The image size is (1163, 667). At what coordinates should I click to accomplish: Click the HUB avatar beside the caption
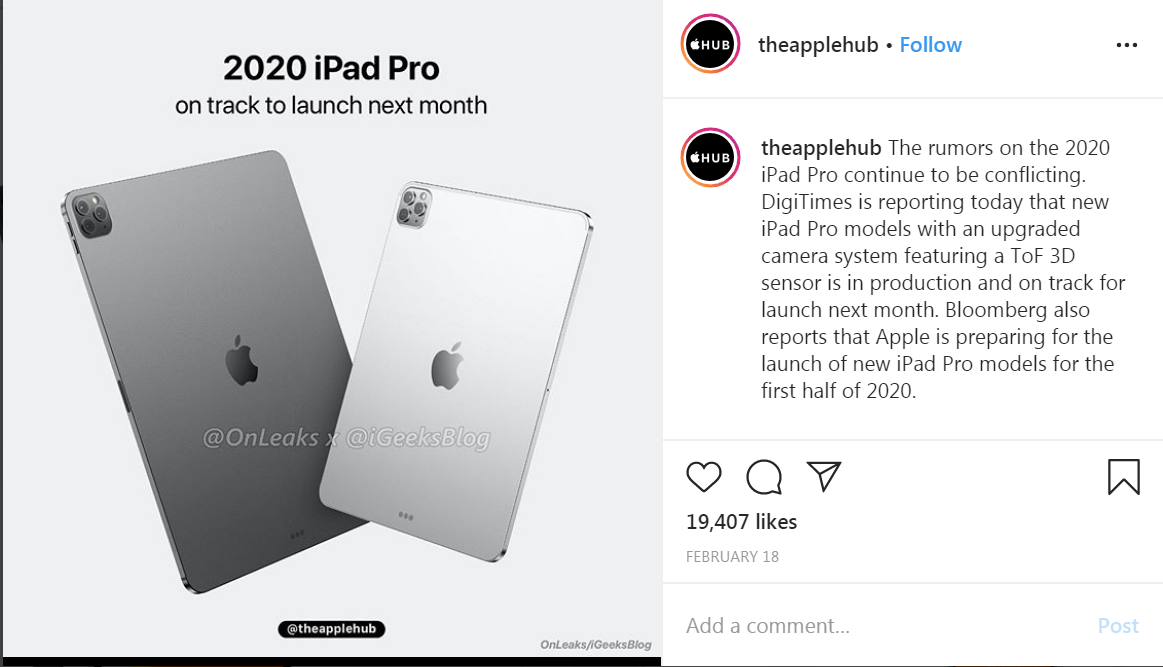coord(710,157)
